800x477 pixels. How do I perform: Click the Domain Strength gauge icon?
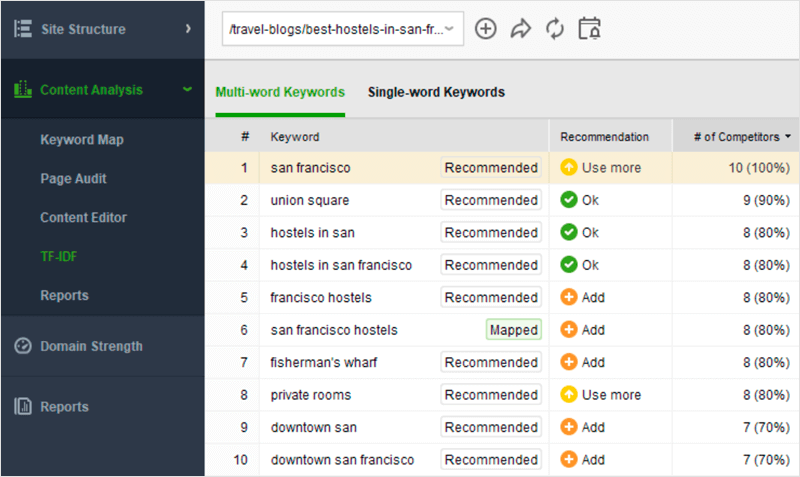click(x=22, y=346)
